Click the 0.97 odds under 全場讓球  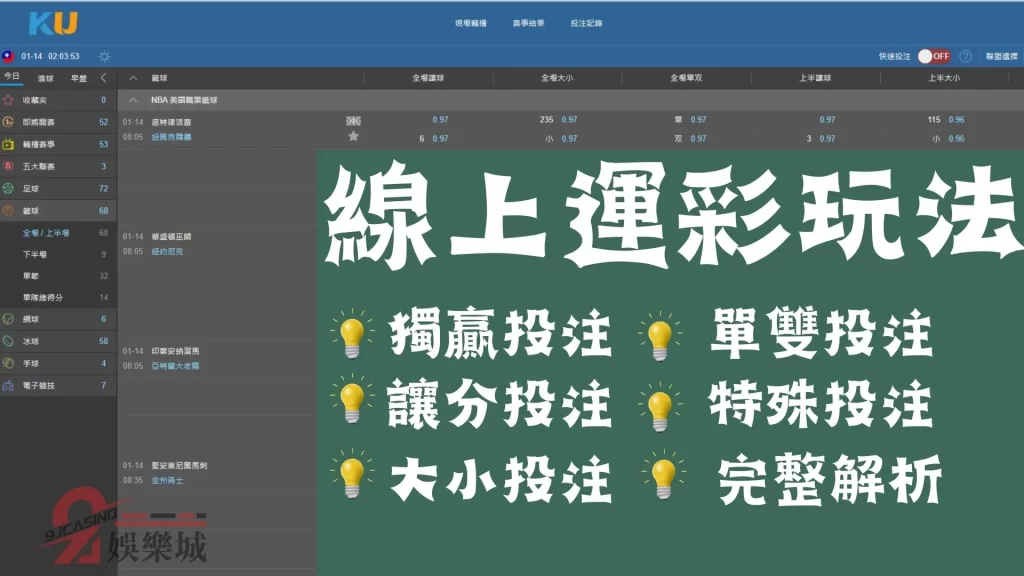pyautogui.click(x=441, y=117)
